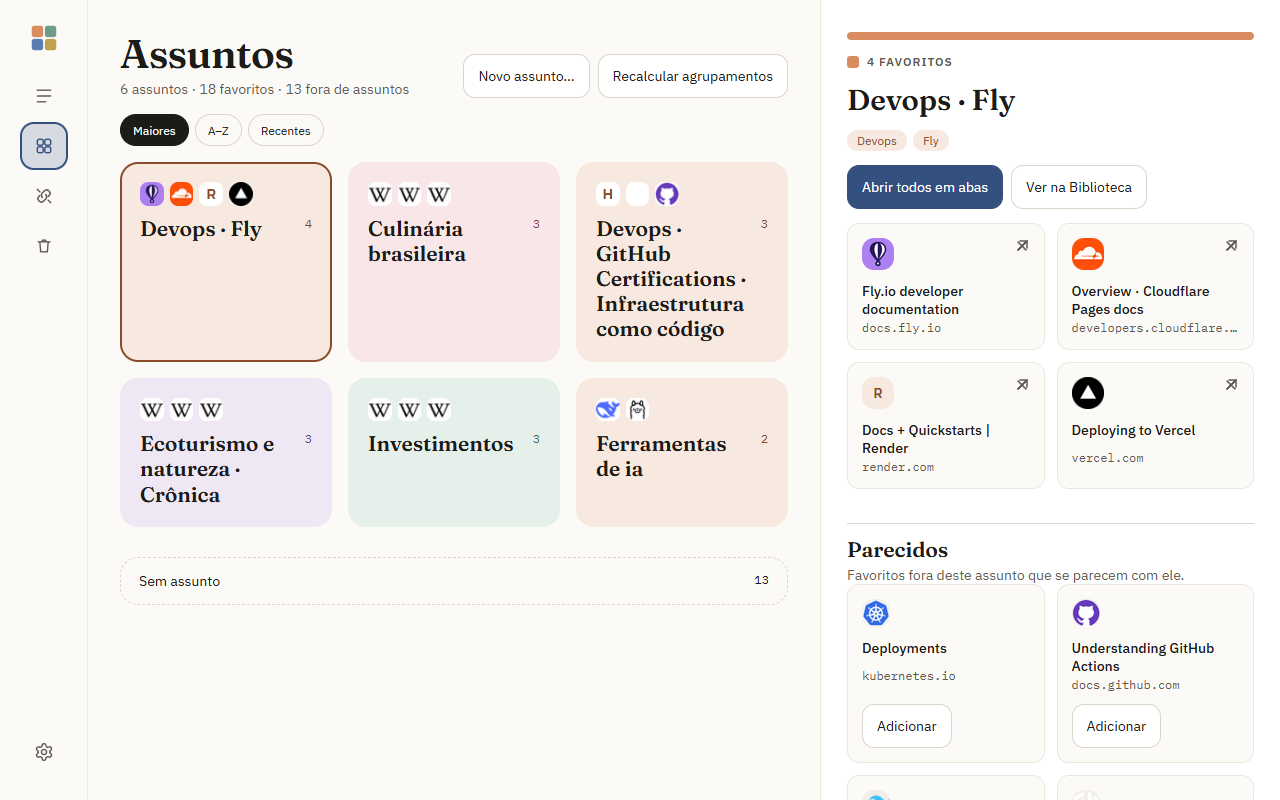Create a topic with Novo assunto...

[x=526, y=76]
